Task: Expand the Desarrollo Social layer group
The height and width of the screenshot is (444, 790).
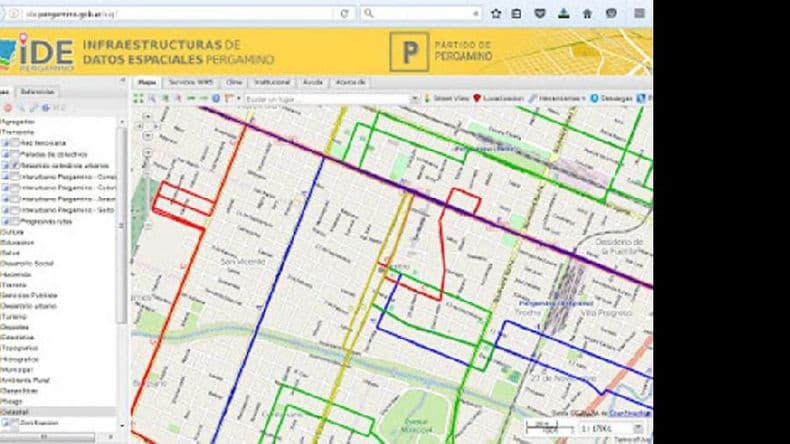Action: pos(27,264)
